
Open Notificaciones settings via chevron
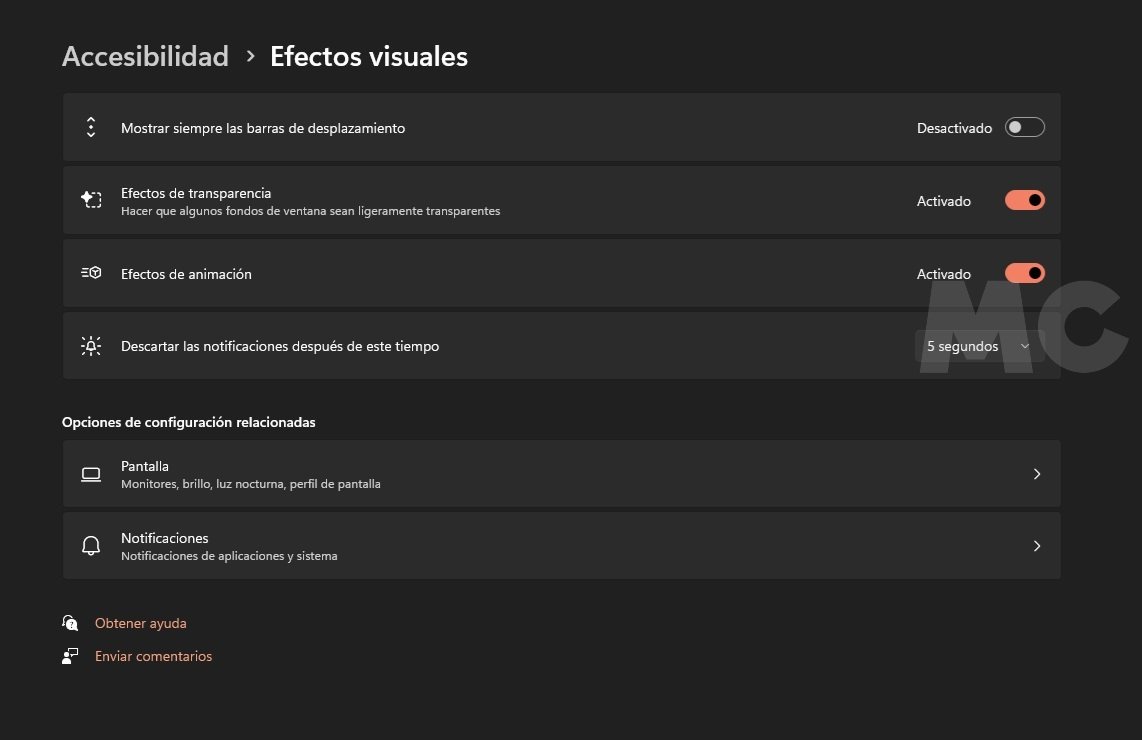click(1037, 546)
